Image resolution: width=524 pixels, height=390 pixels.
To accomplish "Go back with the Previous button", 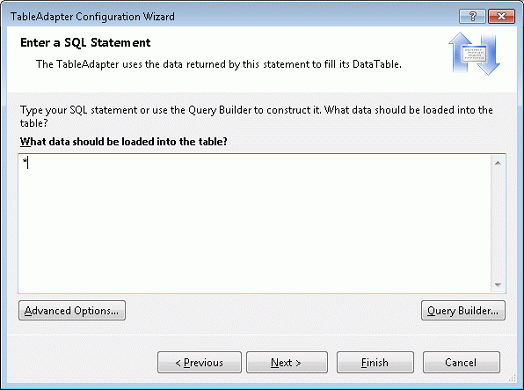I will [199, 362].
